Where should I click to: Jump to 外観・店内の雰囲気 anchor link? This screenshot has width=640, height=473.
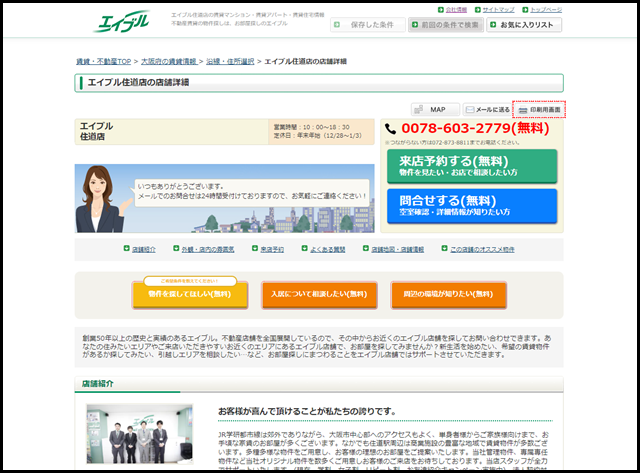tap(208, 249)
